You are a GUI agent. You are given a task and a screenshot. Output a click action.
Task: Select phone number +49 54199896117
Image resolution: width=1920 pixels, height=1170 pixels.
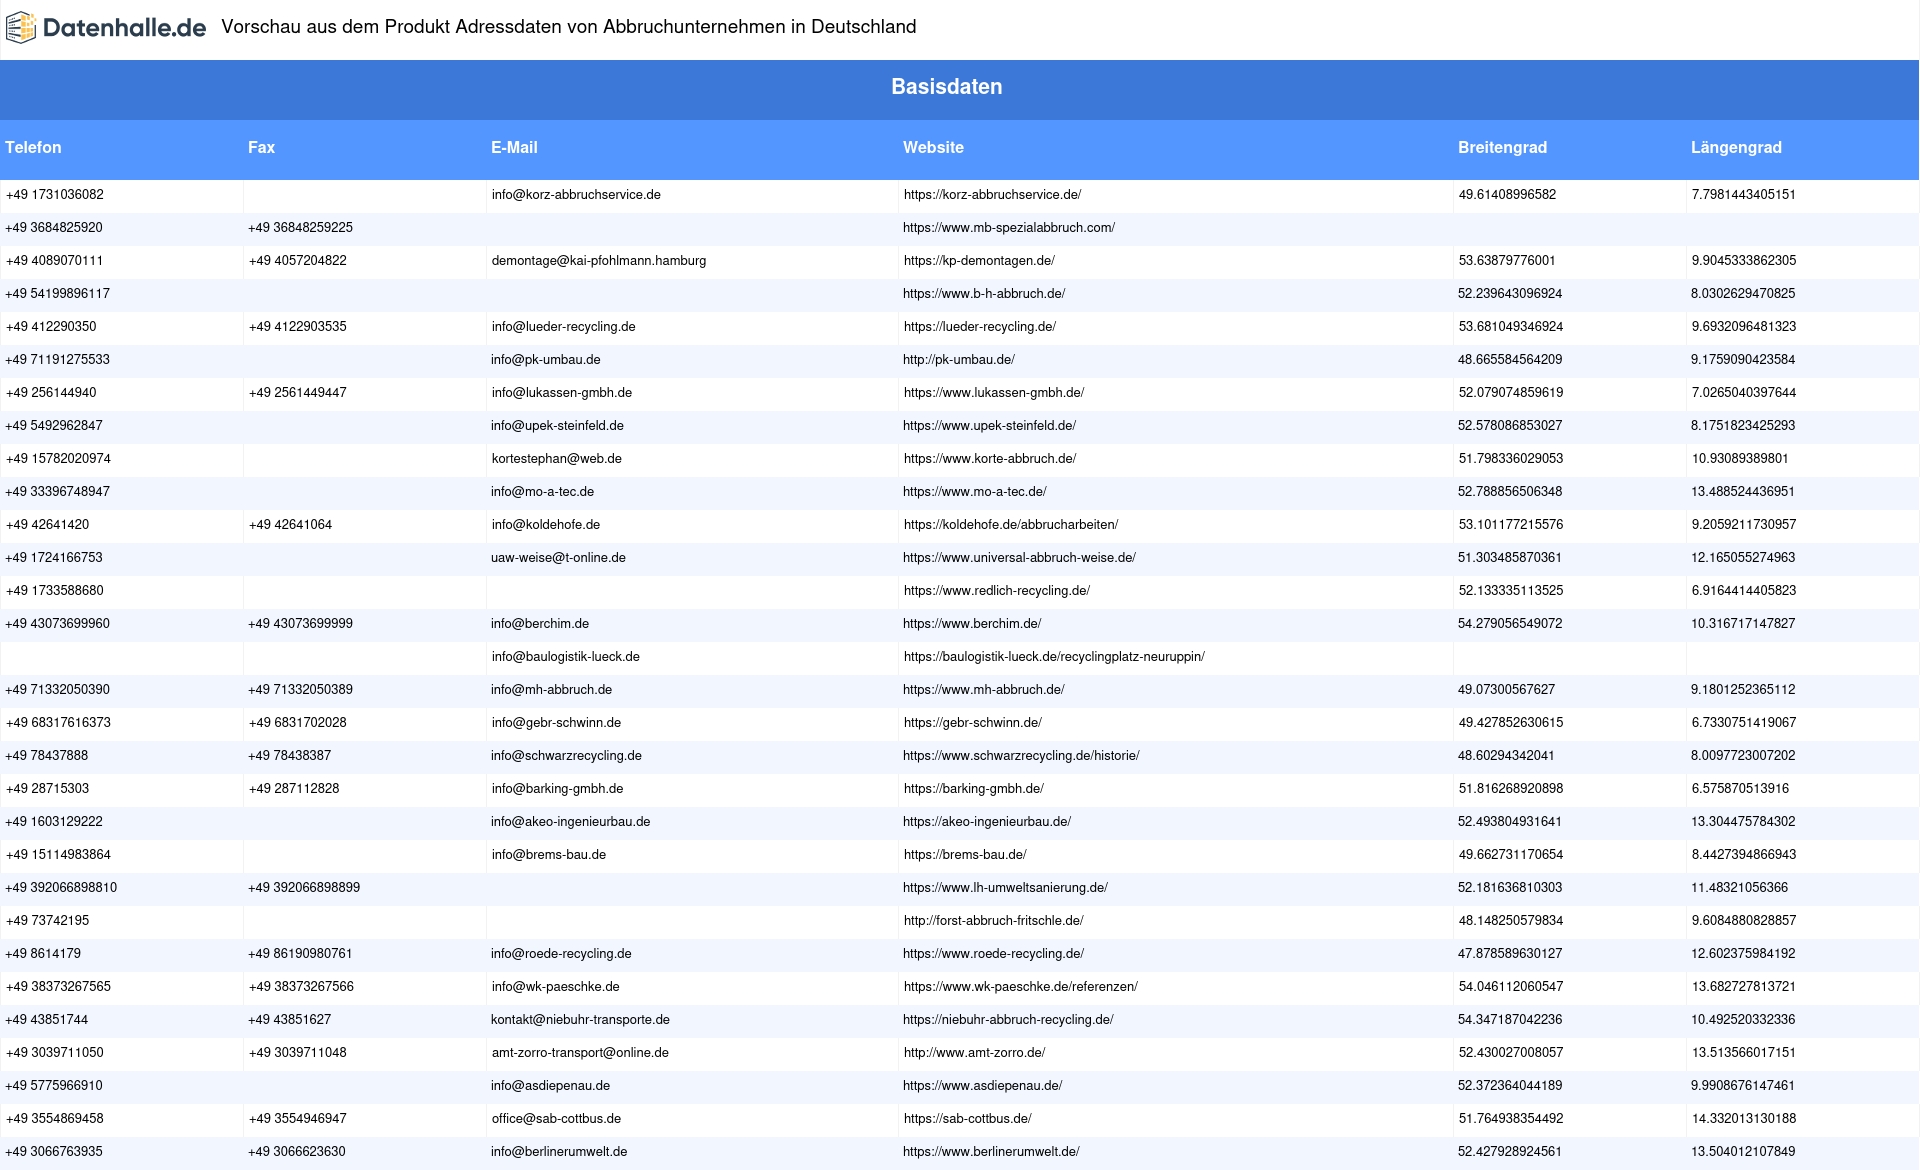tap(58, 294)
